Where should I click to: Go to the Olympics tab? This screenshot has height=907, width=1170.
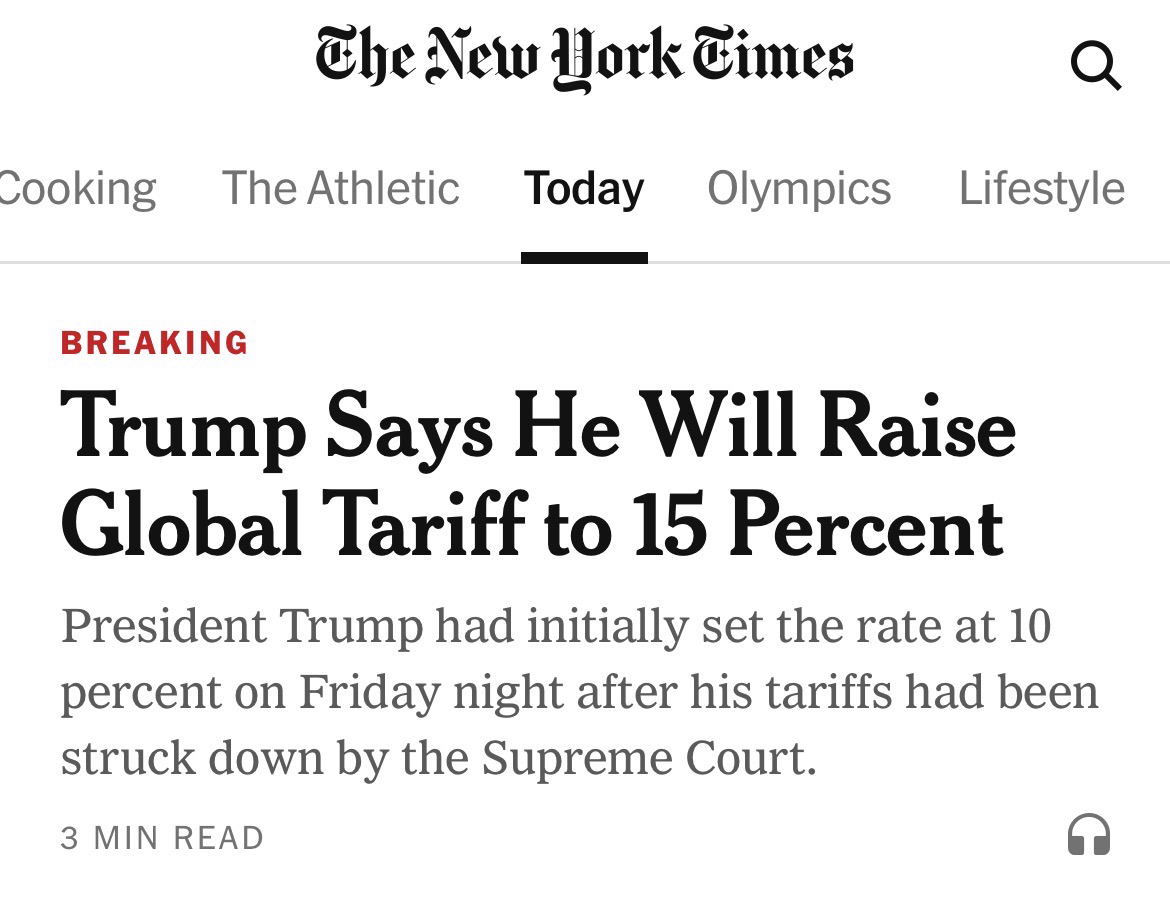(798, 188)
